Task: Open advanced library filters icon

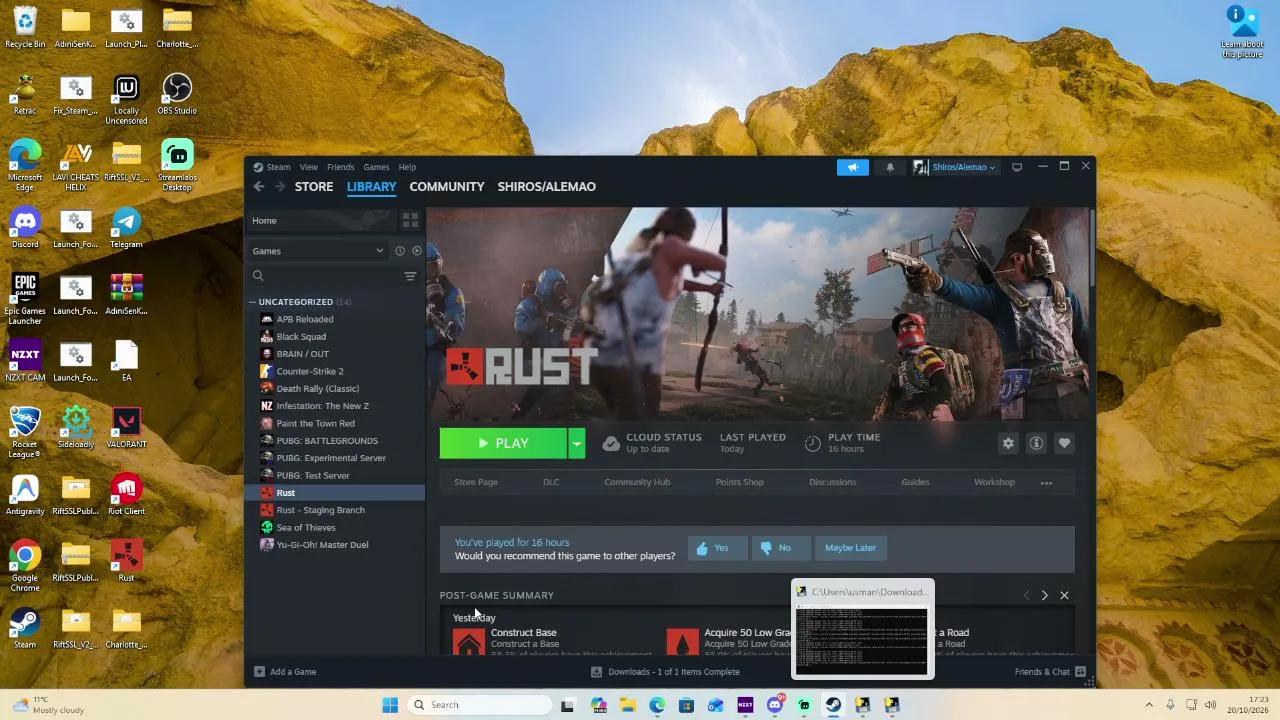Action: point(410,276)
